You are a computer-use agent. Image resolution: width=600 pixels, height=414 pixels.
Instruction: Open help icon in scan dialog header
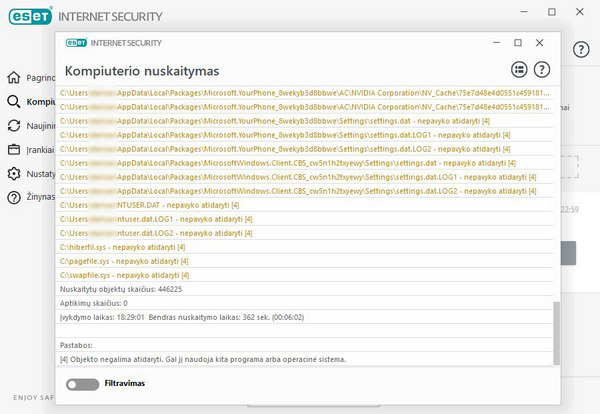coord(543,70)
